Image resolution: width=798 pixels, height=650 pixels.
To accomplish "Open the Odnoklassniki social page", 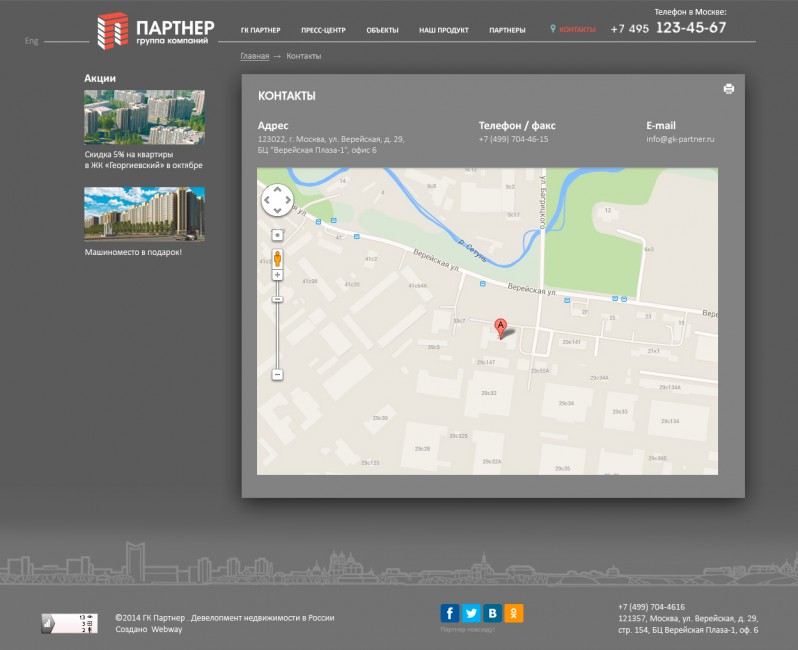I will coord(514,613).
